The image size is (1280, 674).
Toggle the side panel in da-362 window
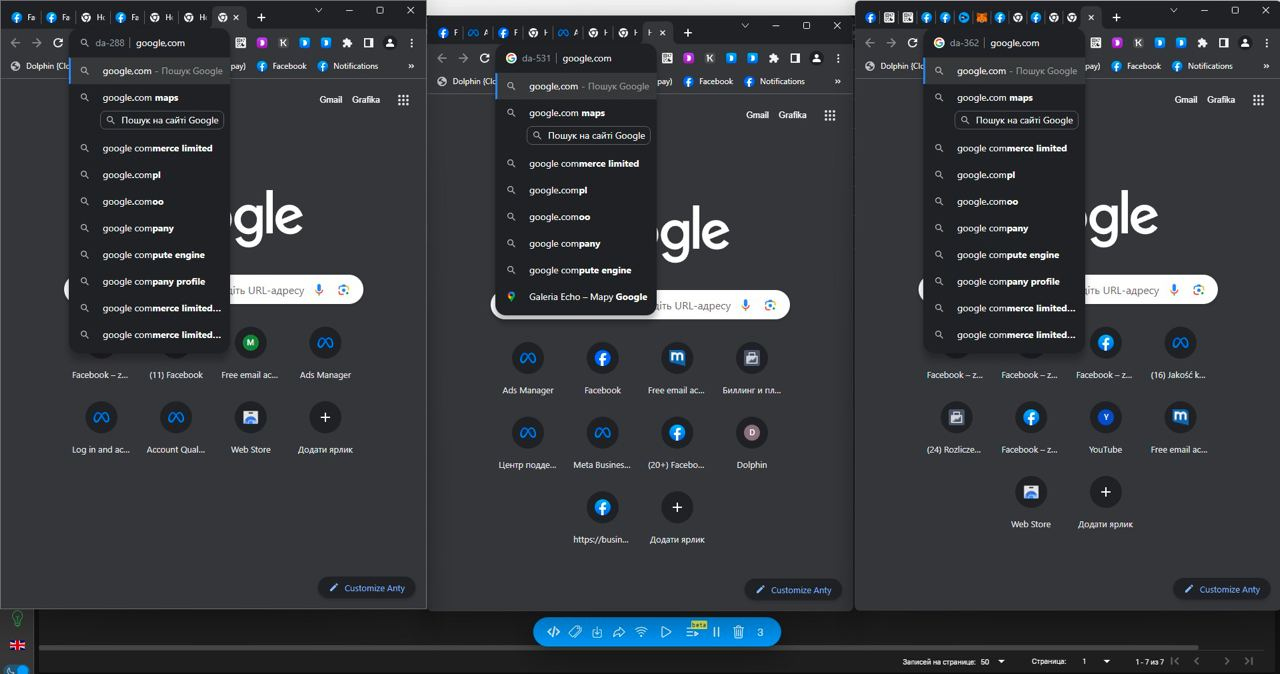[1223, 43]
